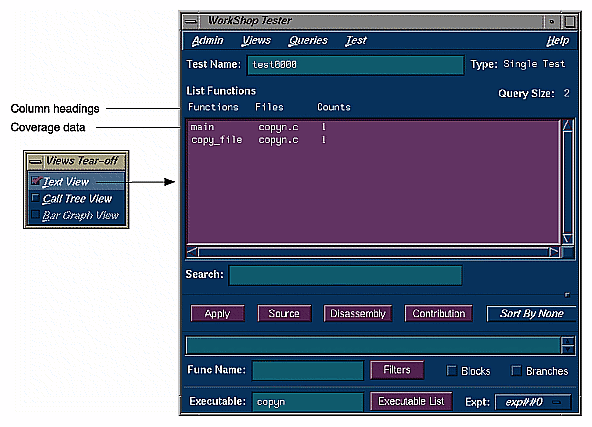
Task: Open the Views menu
Action: click(256, 40)
